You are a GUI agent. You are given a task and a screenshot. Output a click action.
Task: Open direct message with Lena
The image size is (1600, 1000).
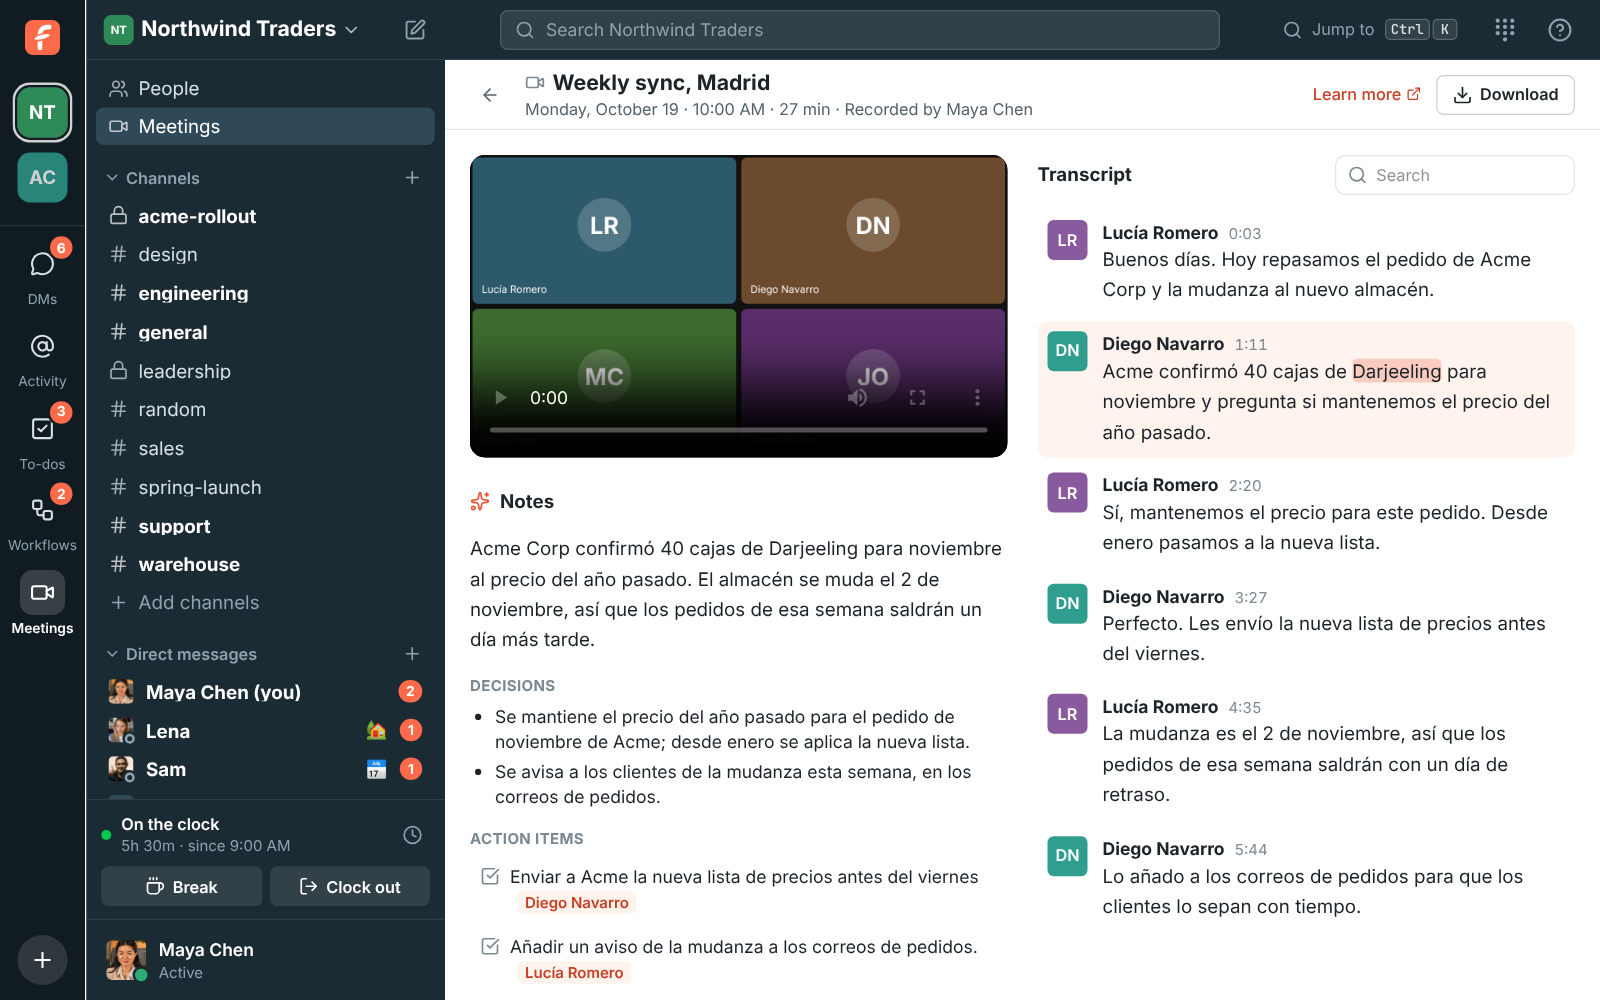click(265, 731)
